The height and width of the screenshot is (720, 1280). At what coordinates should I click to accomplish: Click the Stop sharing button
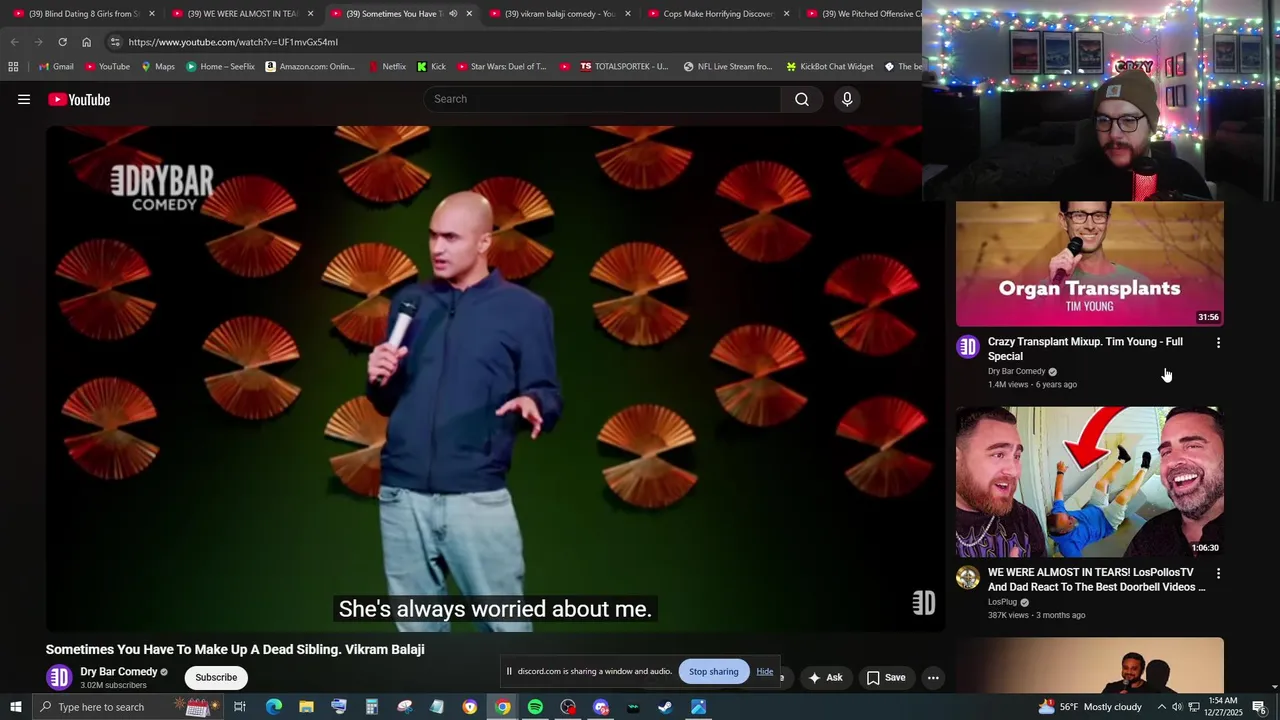[x=713, y=671]
